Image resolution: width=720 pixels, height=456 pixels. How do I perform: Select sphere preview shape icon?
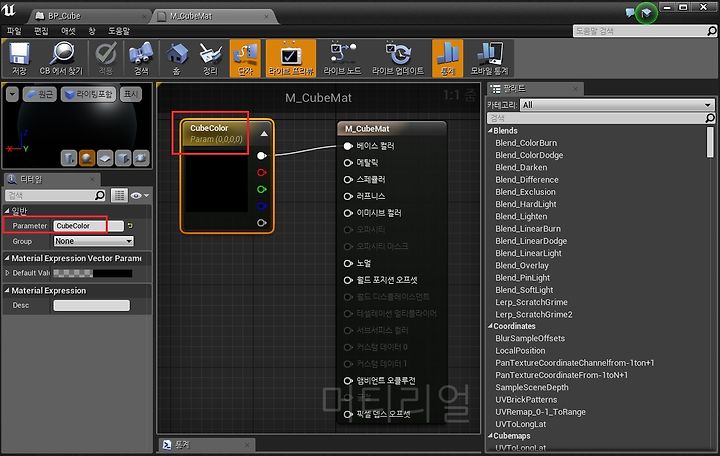(87, 158)
